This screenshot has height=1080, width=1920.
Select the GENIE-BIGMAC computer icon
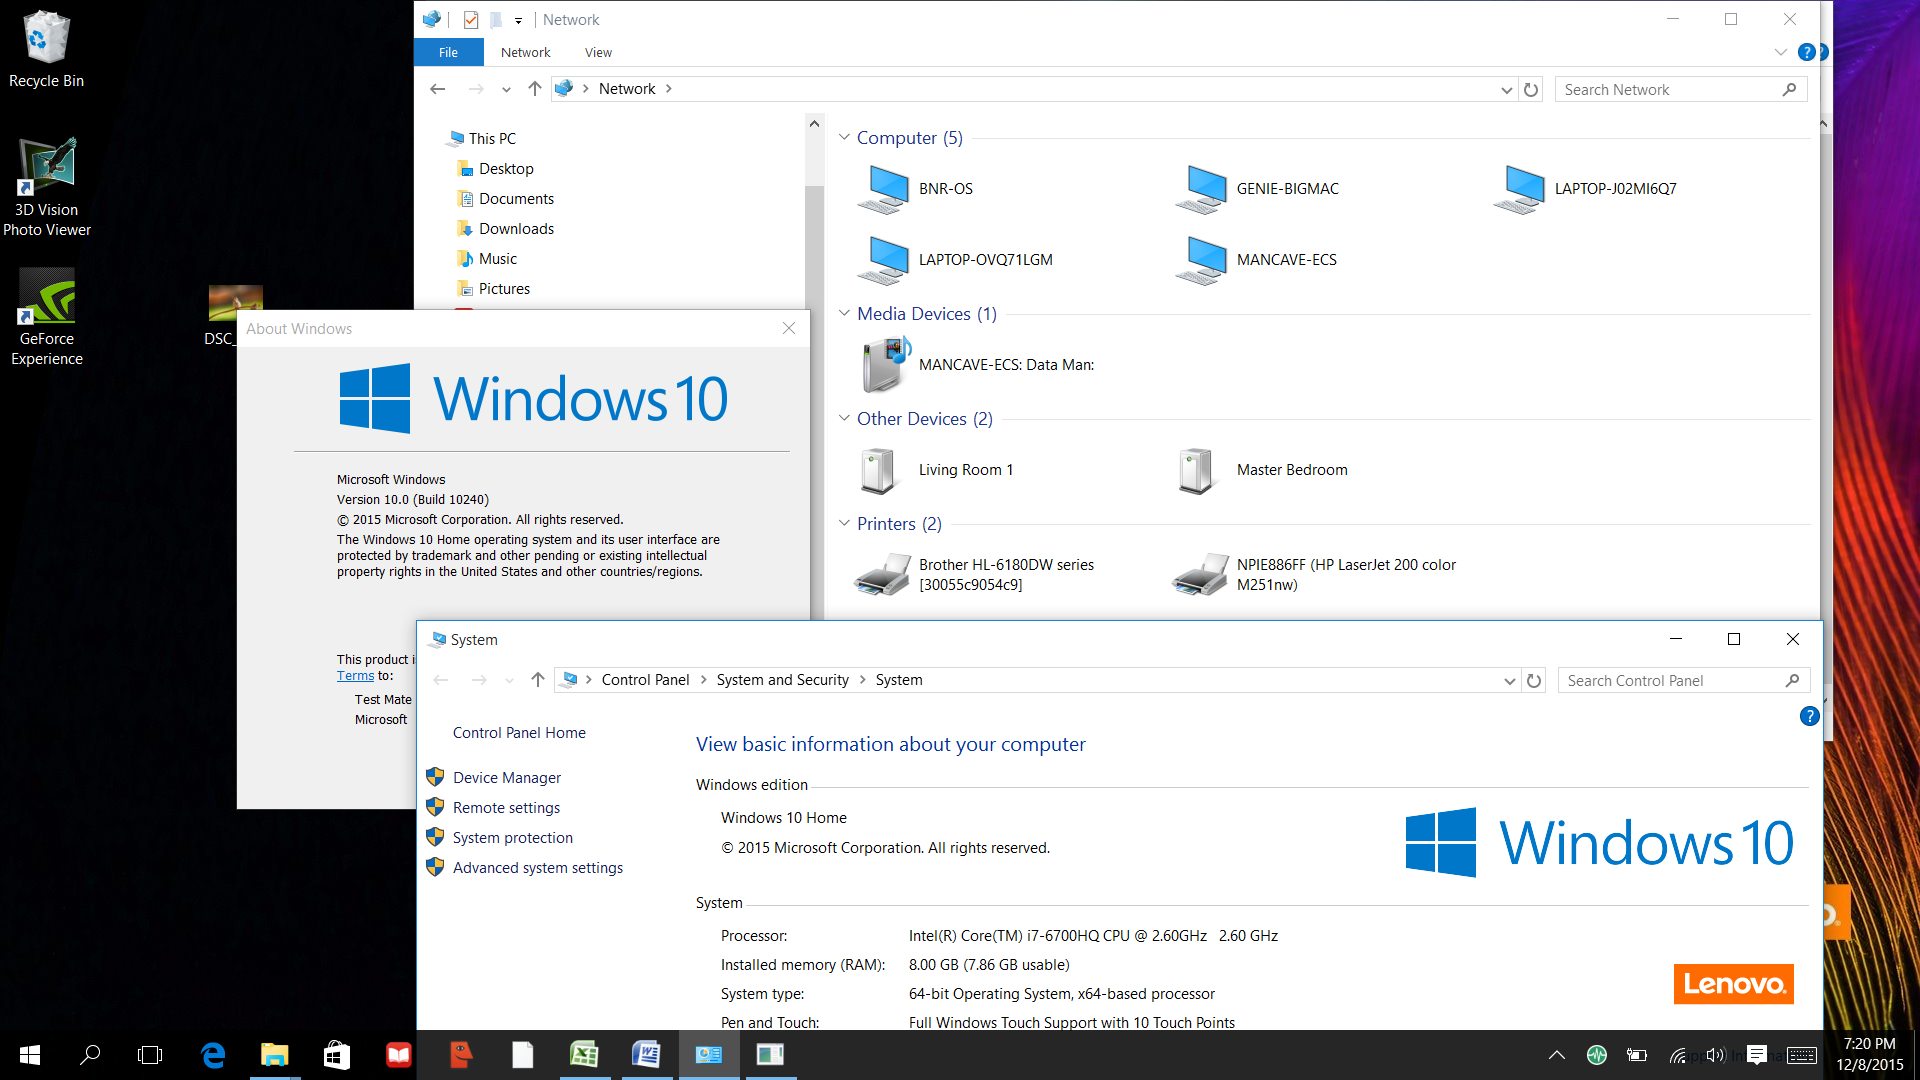(1201, 189)
